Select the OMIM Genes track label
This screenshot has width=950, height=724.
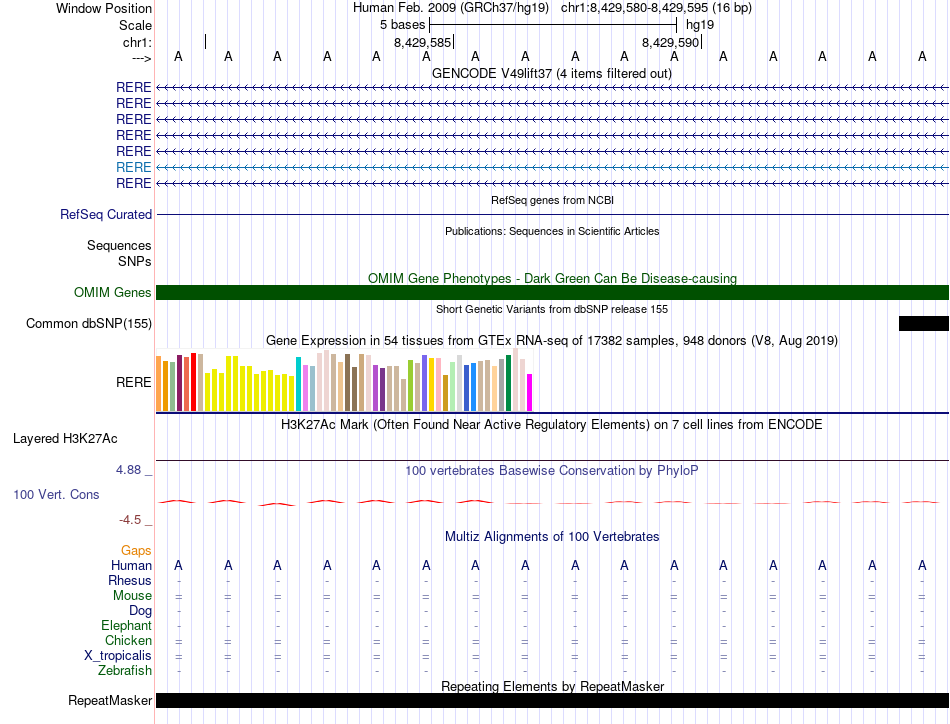coord(112,293)
